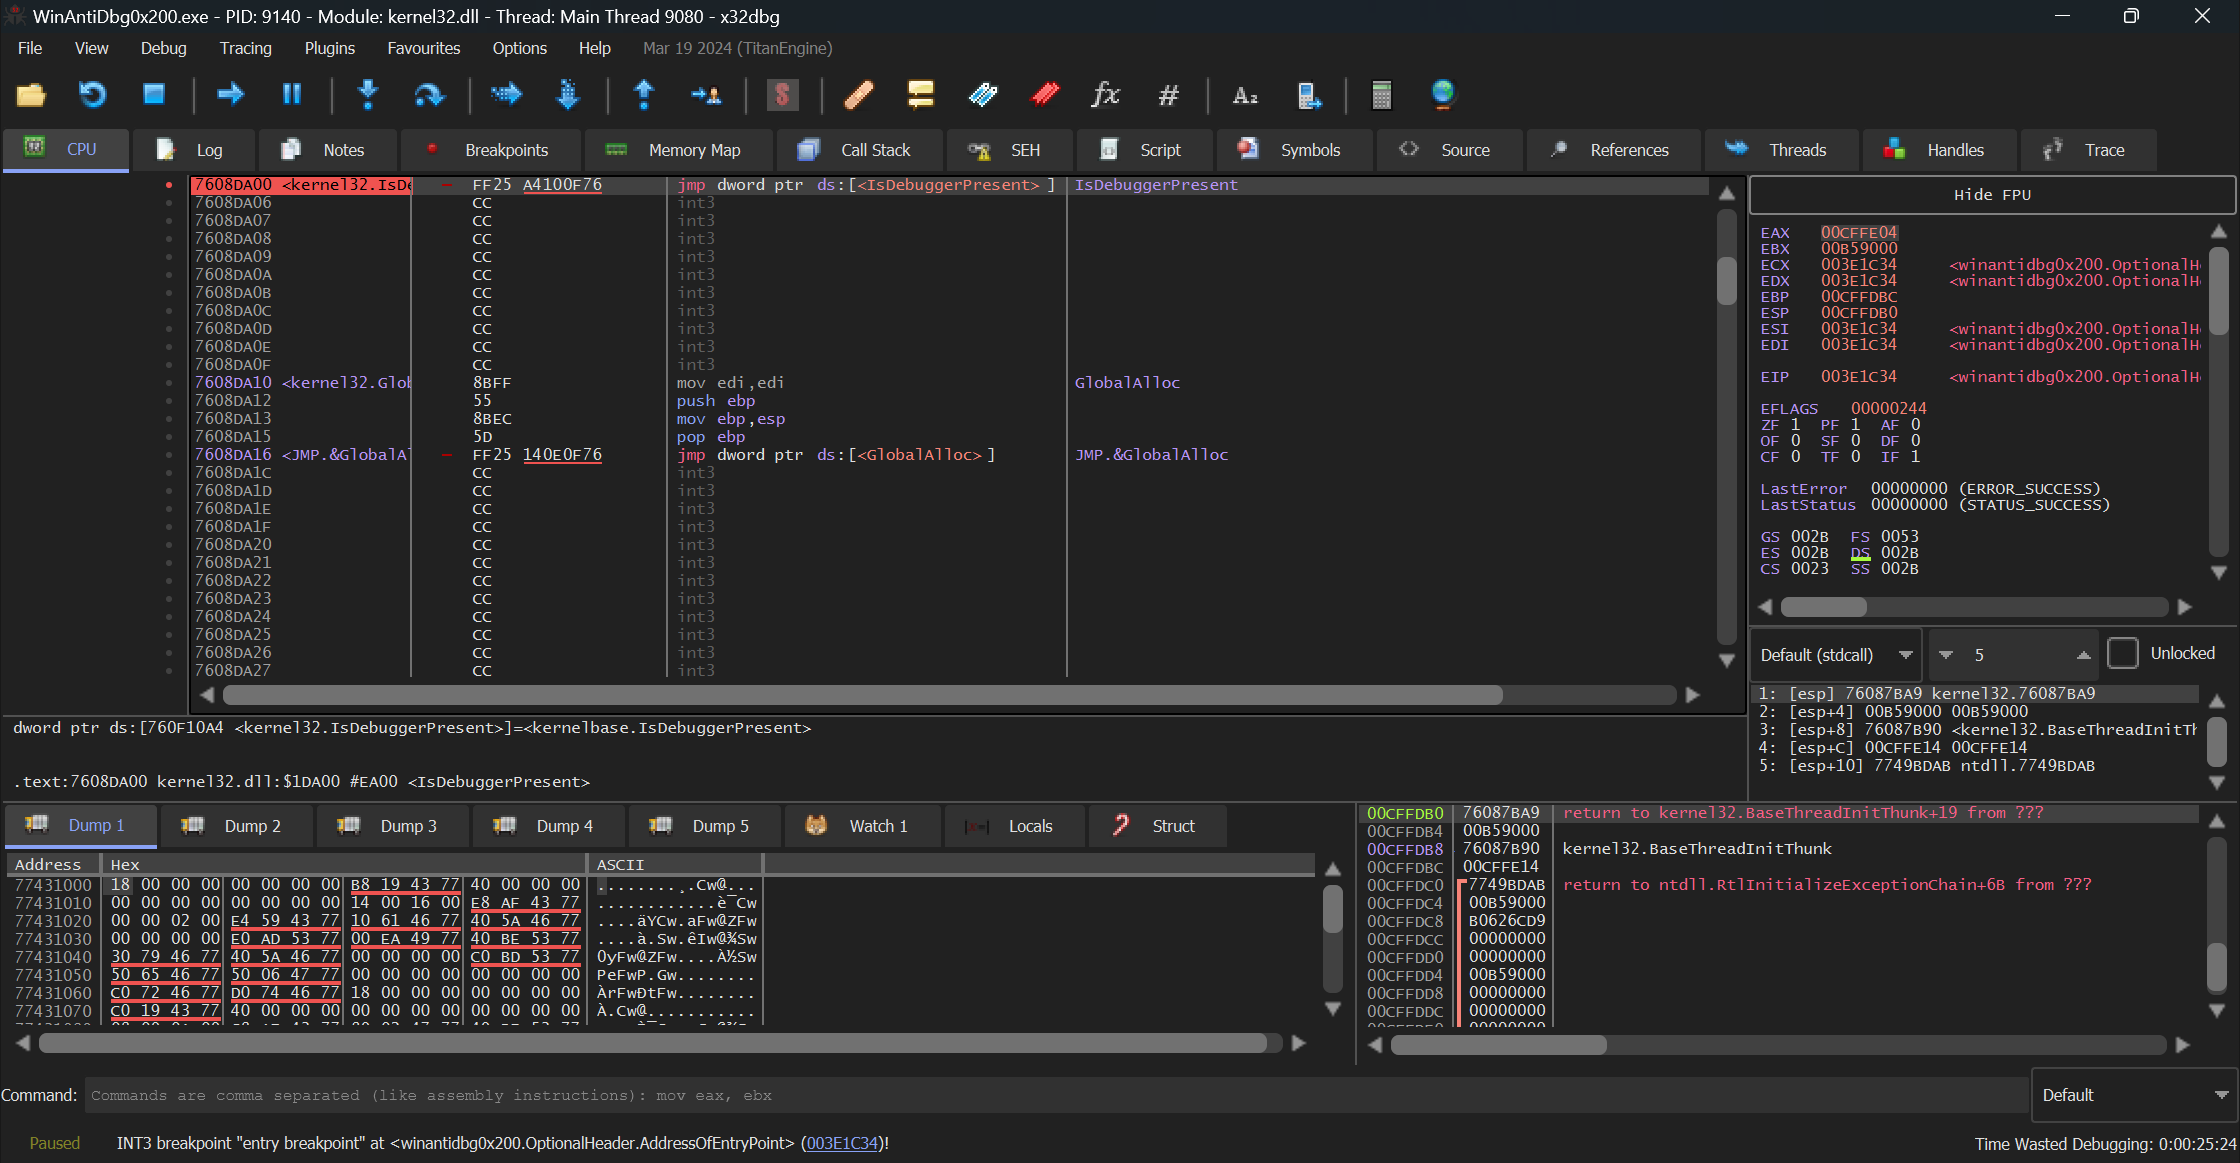Step over using the curved arrow icon
Screen dimensions: 2240x1163
pyautogui.click(x=429, y=95)
